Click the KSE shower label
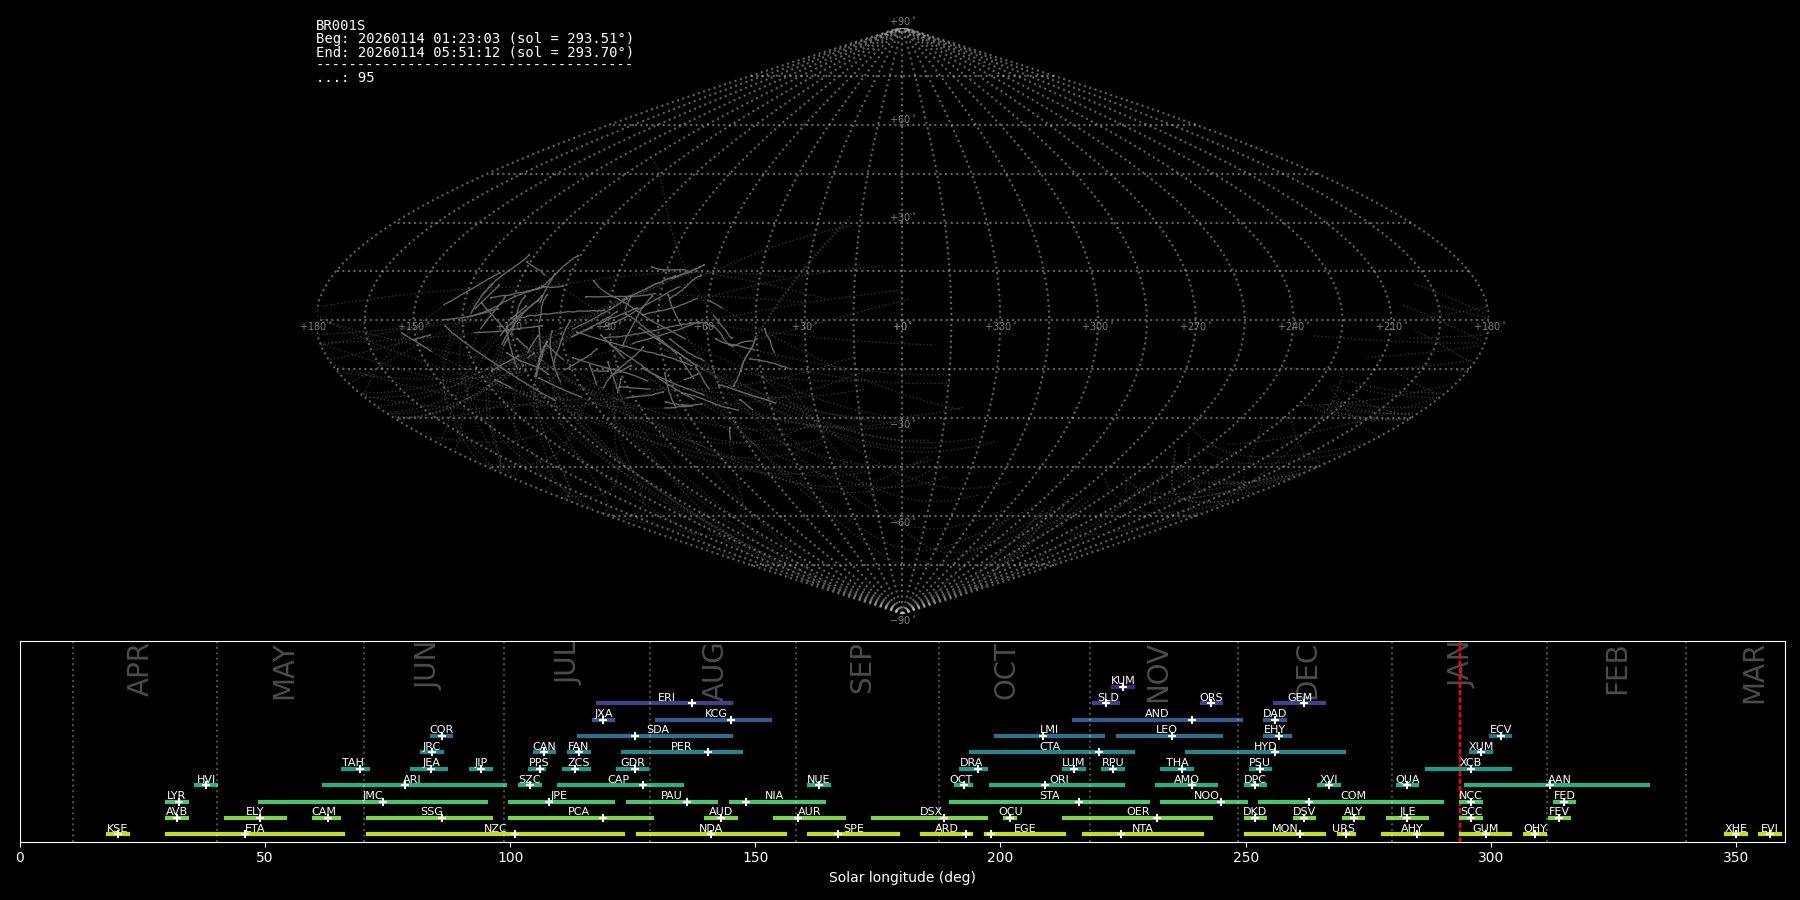Viewport: 1800px width, 900px height. click(117, 829)
